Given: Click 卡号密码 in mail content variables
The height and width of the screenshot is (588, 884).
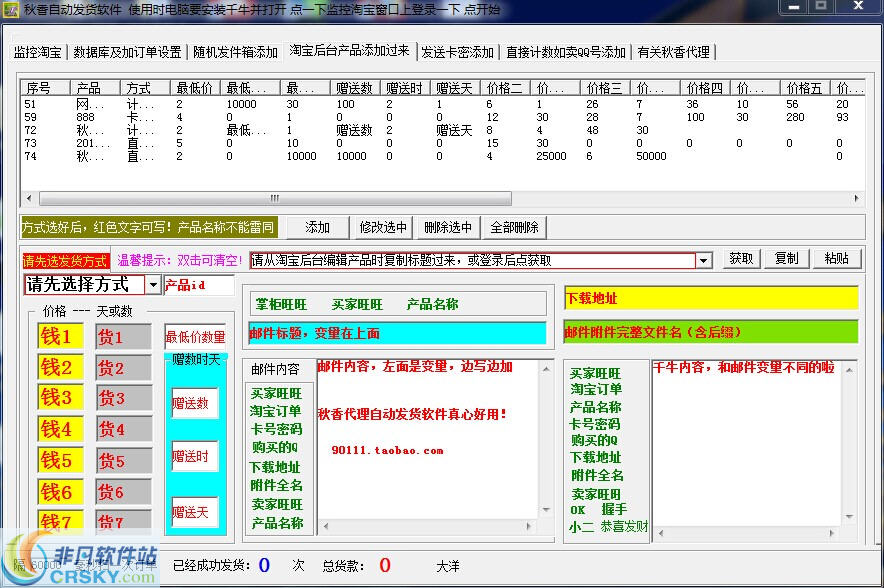Looking at the screenshot, I should coord(276,429).
